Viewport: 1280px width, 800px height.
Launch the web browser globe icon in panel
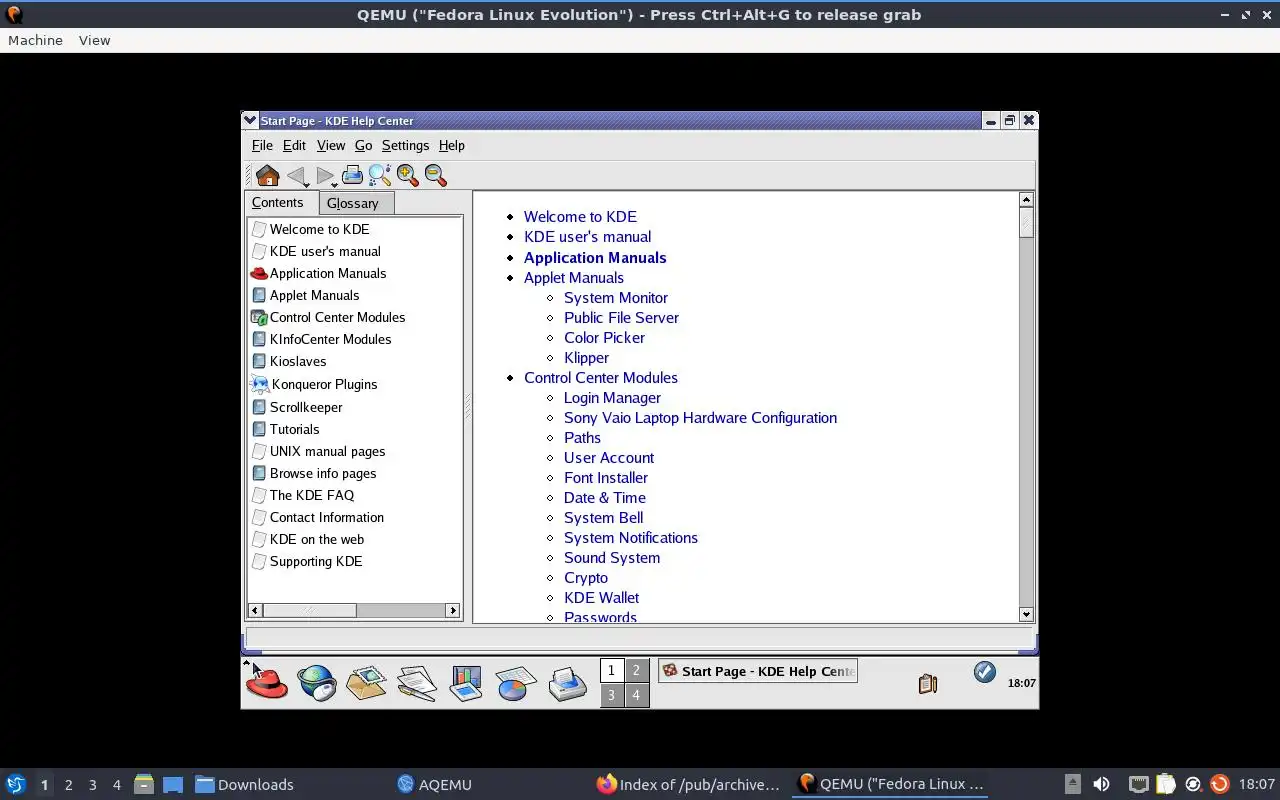point(317,683)
